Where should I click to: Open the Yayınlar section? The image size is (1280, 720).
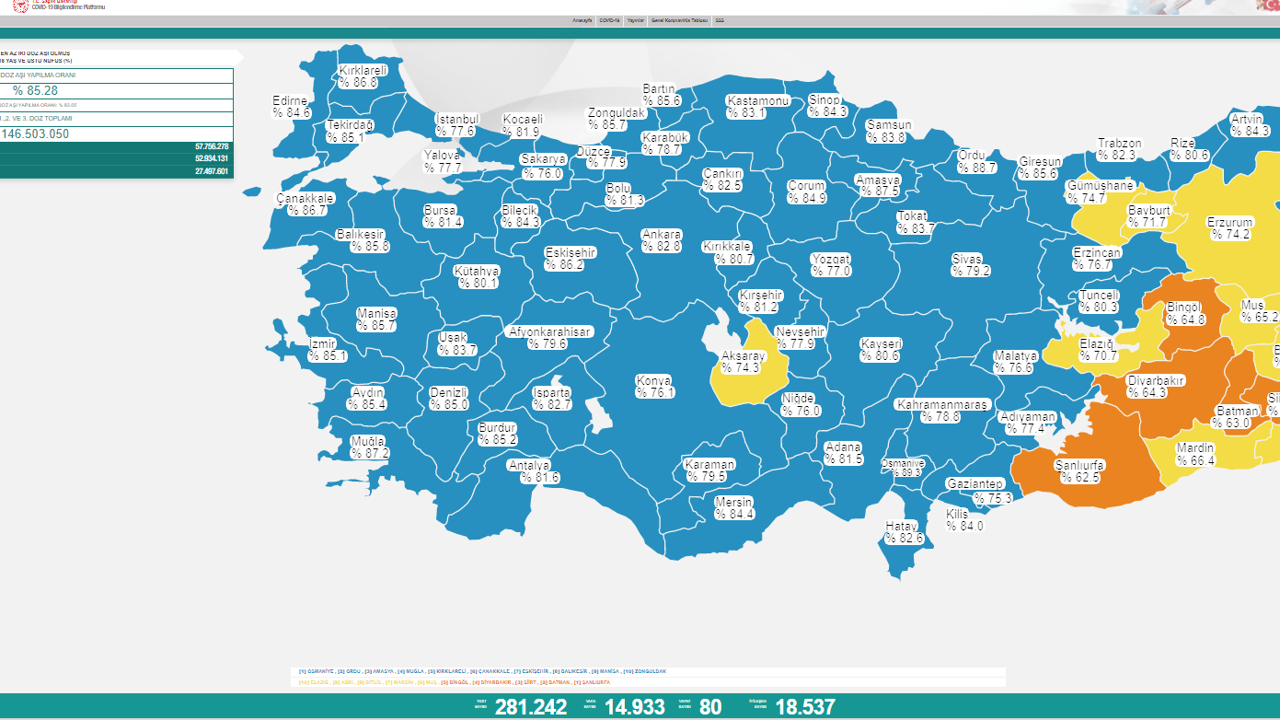point(636,20)
